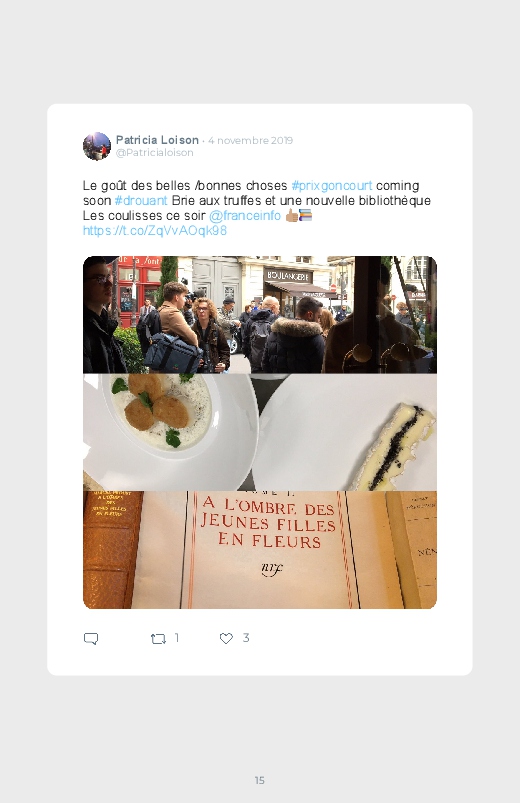
Task: Click the retweet count 1
Action: [x=177, y=638]
